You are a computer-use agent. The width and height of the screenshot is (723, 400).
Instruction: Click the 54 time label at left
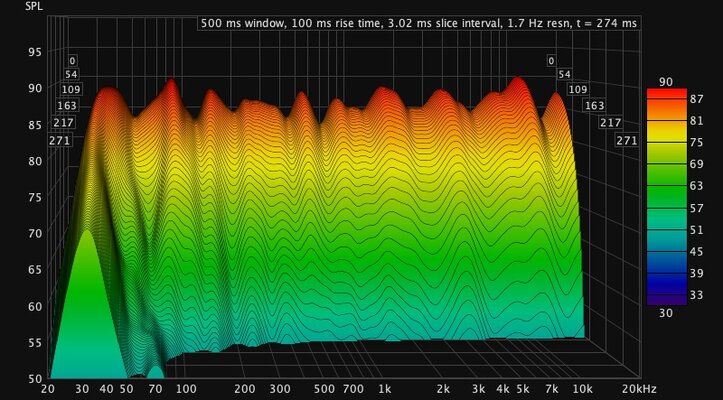coord(71,74)
